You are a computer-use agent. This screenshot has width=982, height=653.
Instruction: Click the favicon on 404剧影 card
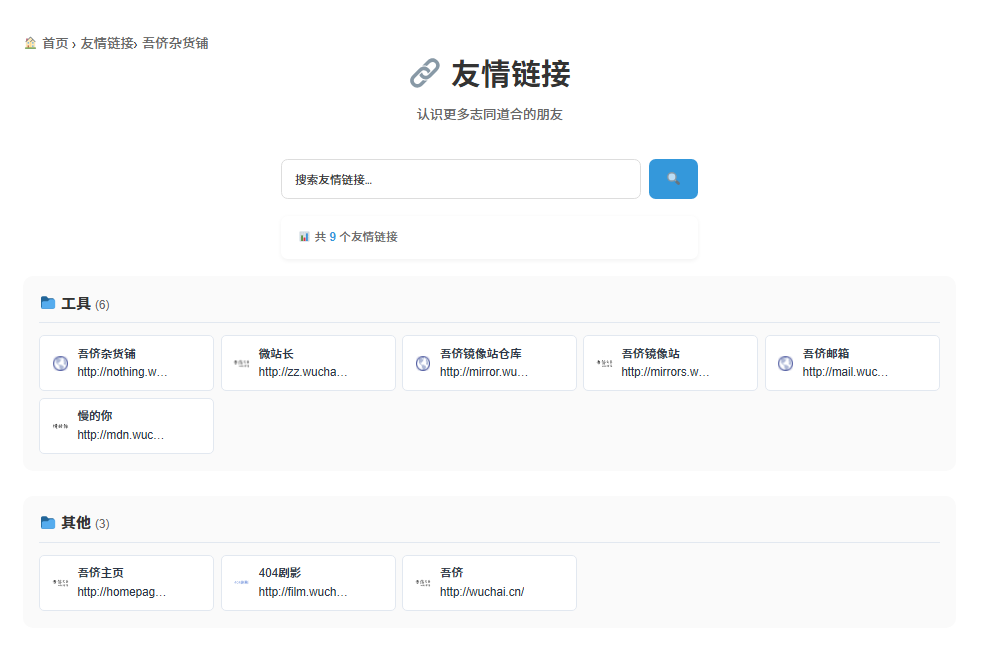241,582
